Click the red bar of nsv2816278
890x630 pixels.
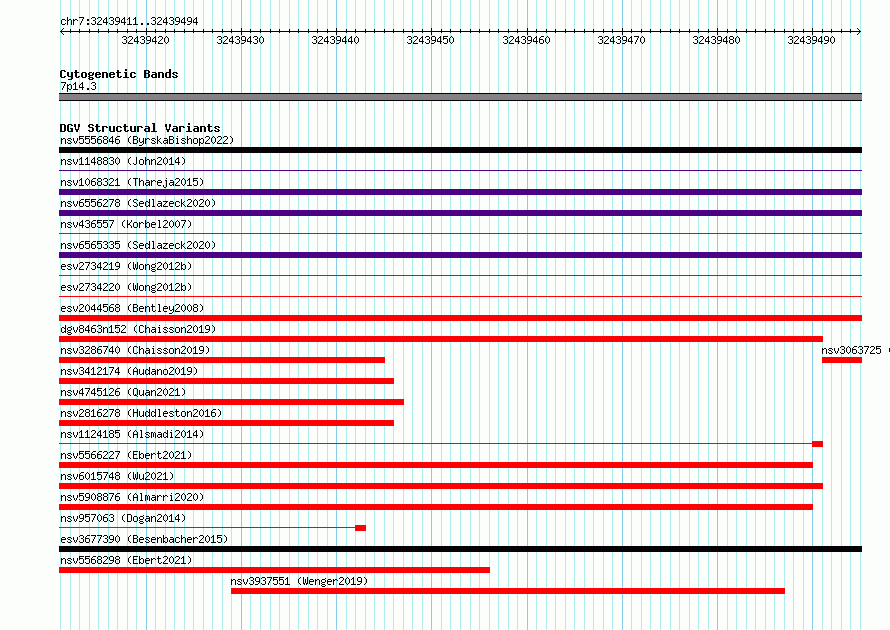(x=226, y=423)
